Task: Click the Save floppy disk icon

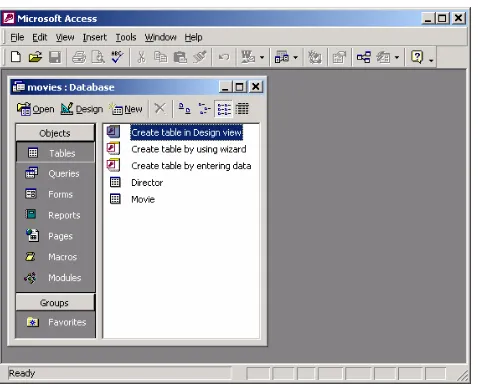Action: pos(55,57)
